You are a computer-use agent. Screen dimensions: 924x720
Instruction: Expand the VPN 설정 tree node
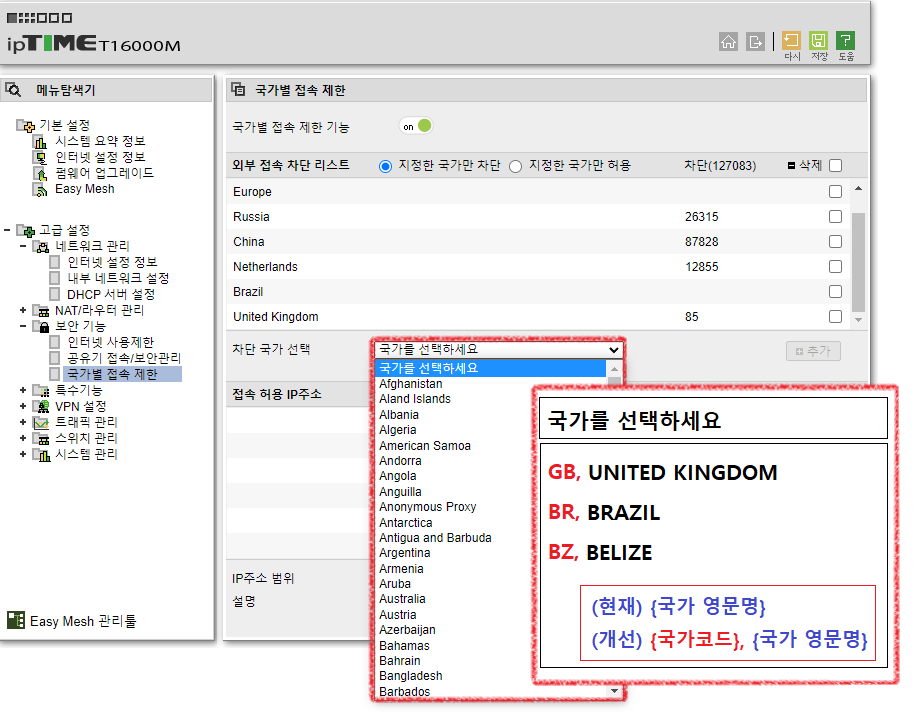tap(22, 406)
